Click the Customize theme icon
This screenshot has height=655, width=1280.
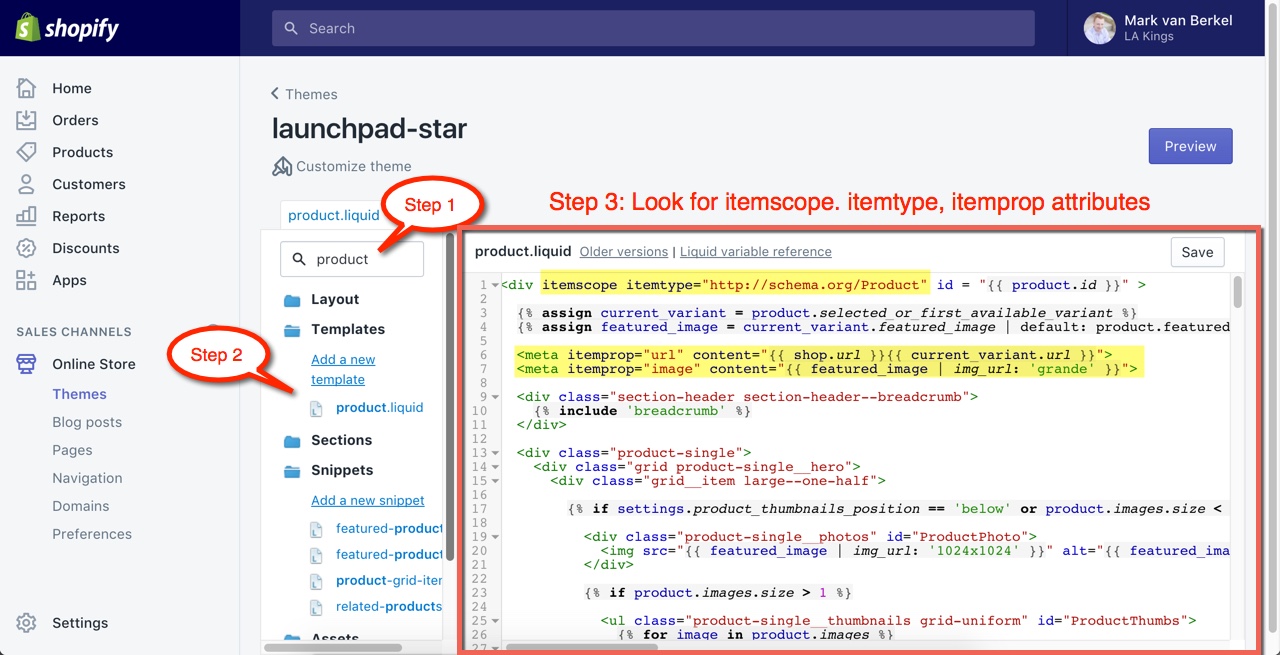pyautogui.click(x=282, y=166)
